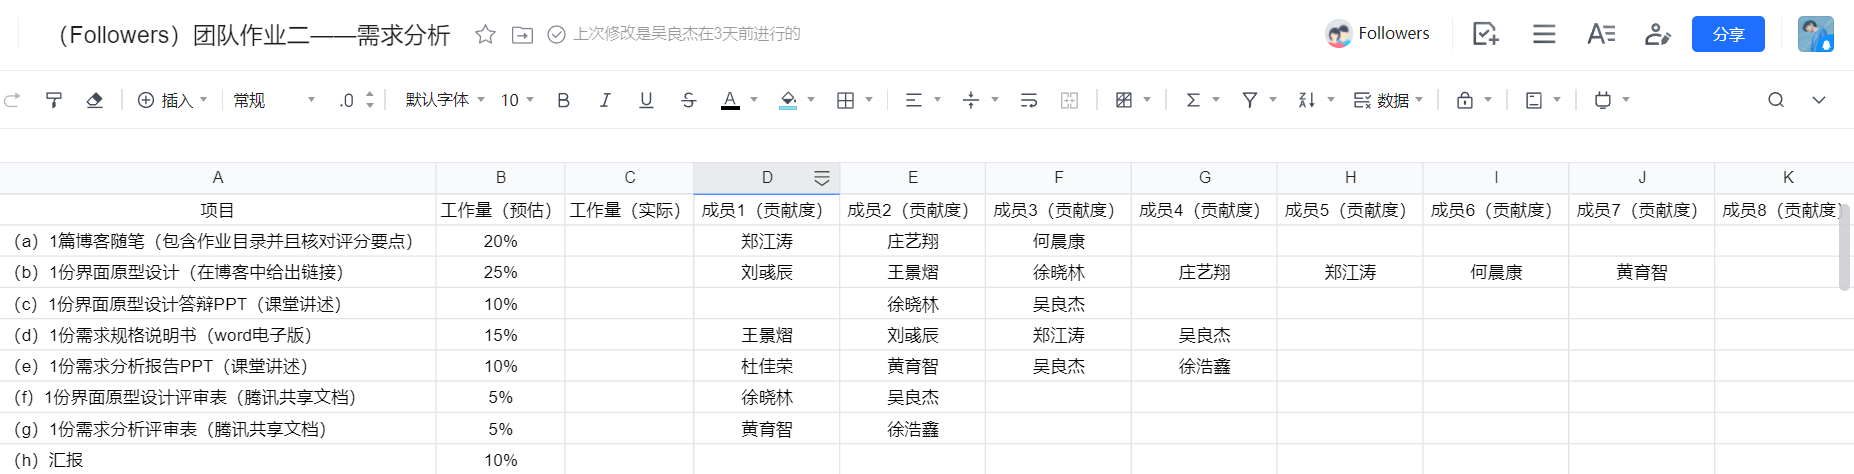This screenshot has height=474, width=1854.
Task: Click the vertical scrollbar
Action: point(1845,247)
